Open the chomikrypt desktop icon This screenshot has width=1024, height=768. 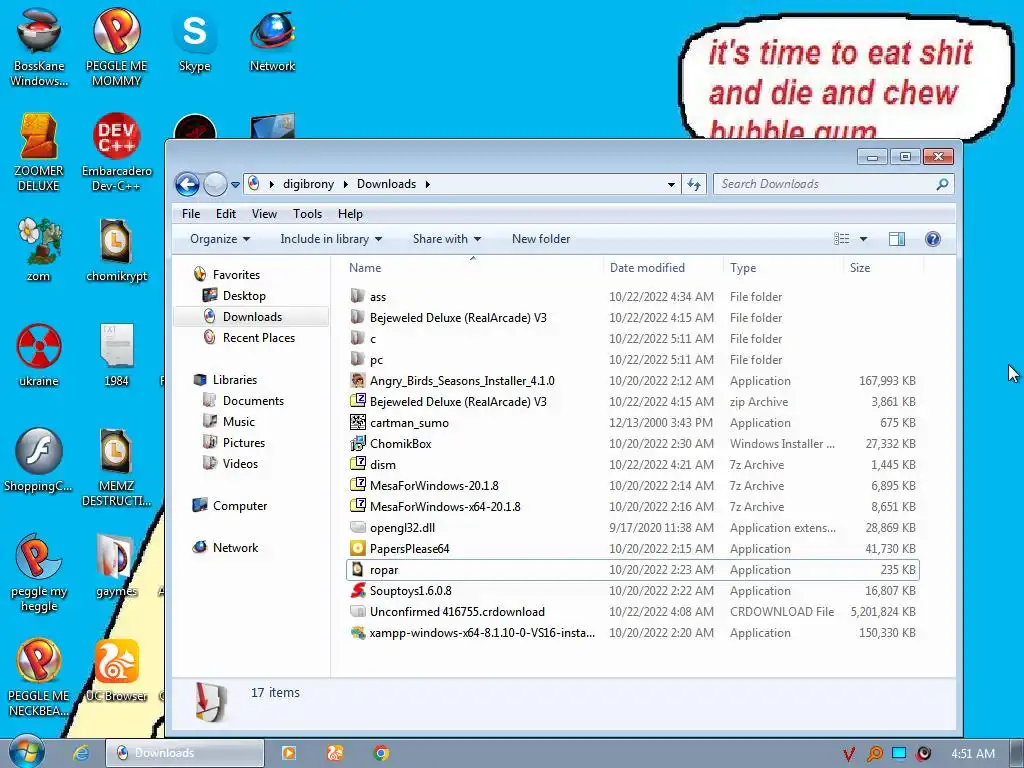[116, 250]
